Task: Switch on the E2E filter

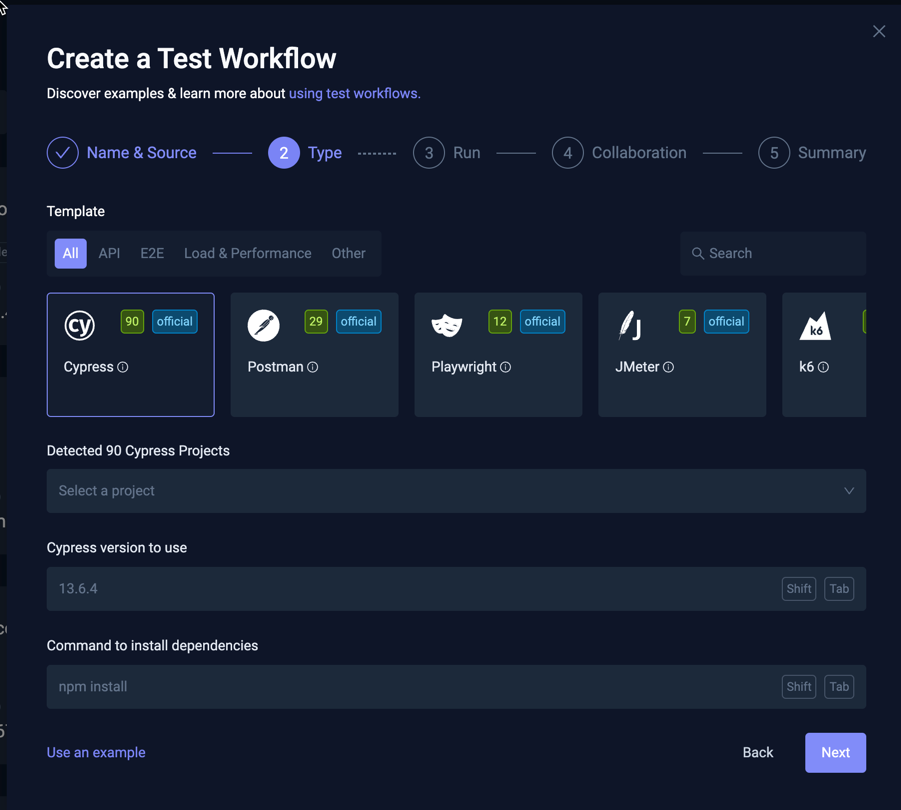Action: click(151, 253)
